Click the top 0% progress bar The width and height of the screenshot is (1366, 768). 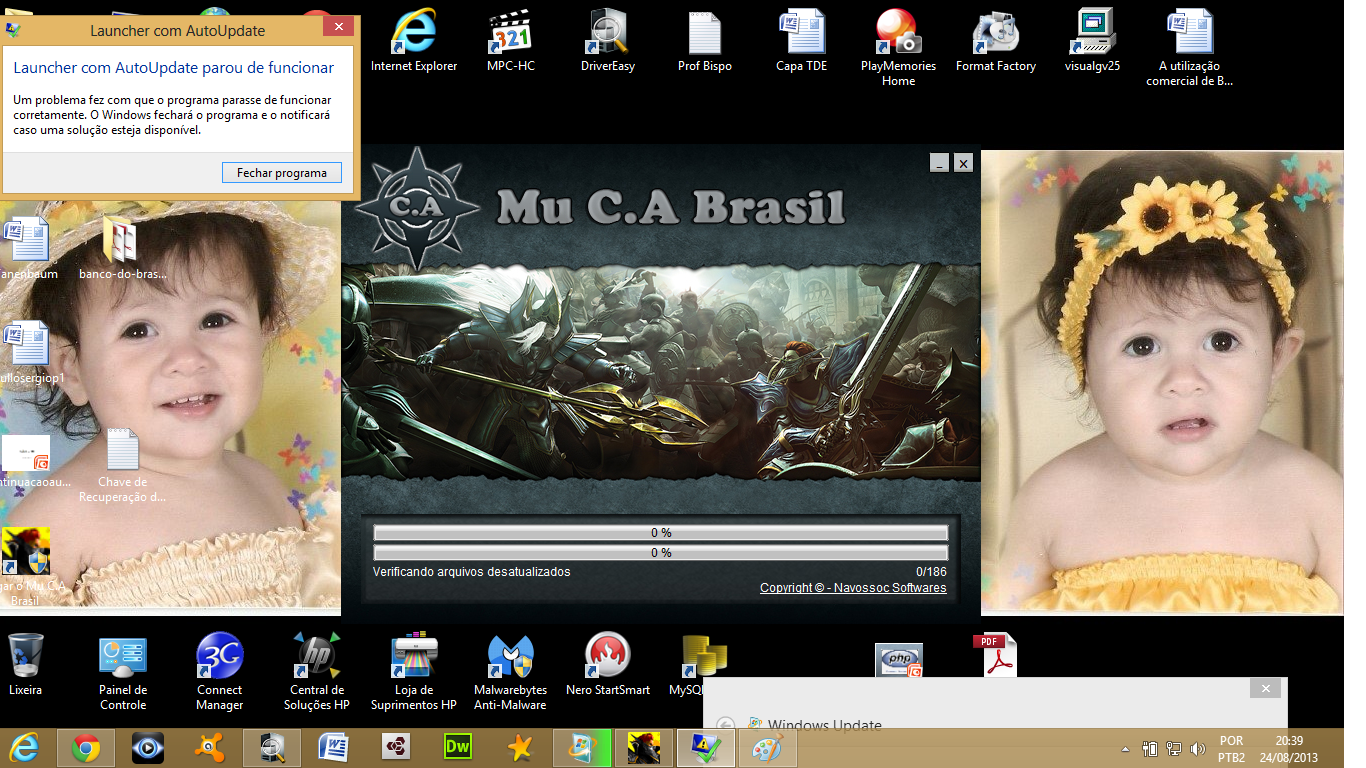660,533
